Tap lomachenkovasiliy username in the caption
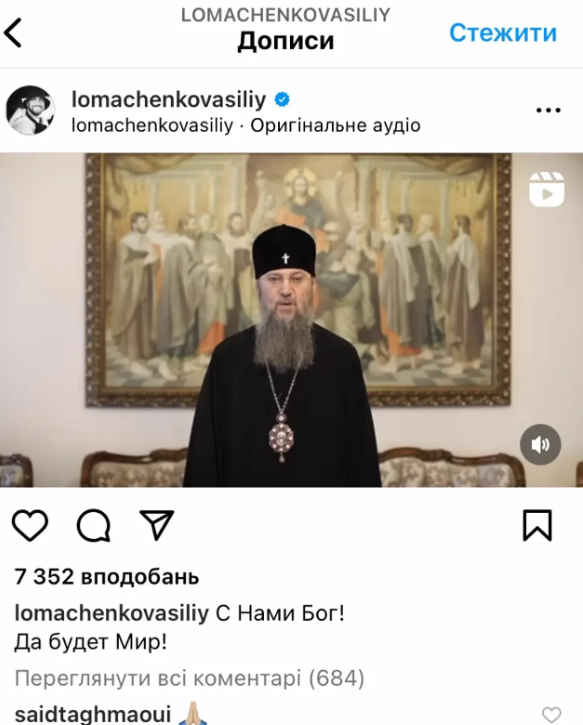583x725 pixels. 112,614
